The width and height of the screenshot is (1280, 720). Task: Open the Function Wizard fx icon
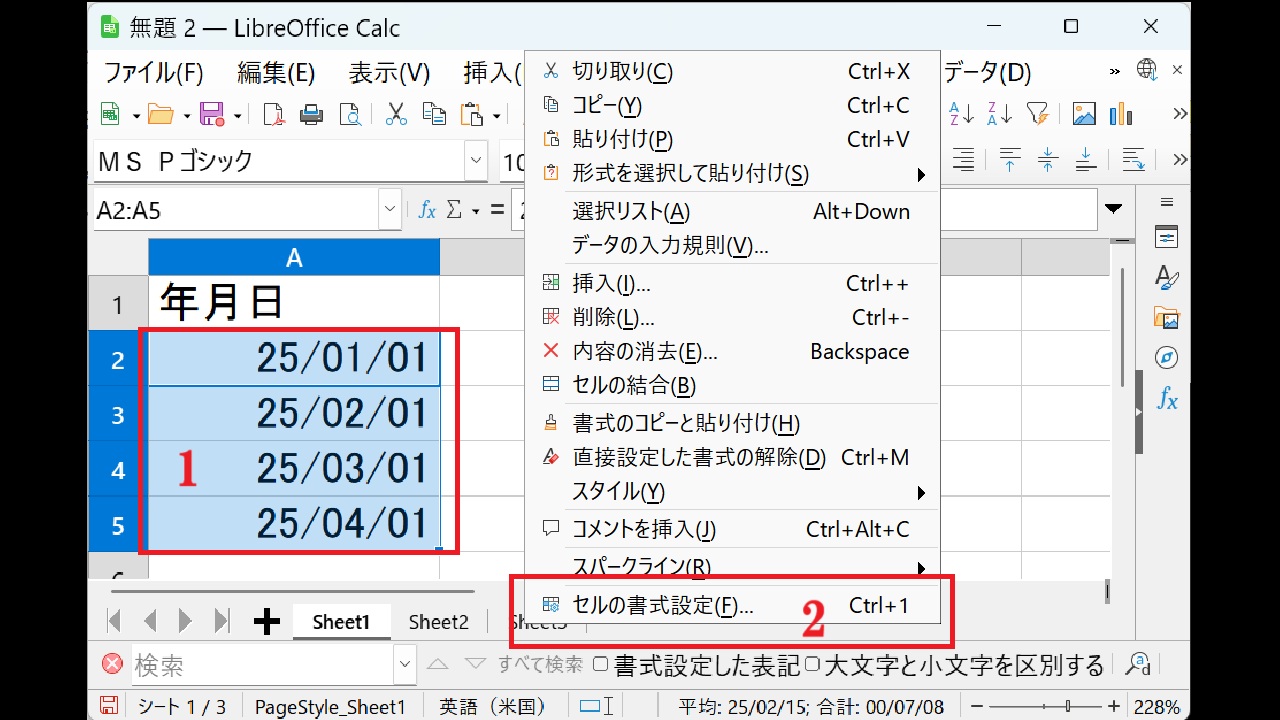point(427,211)
